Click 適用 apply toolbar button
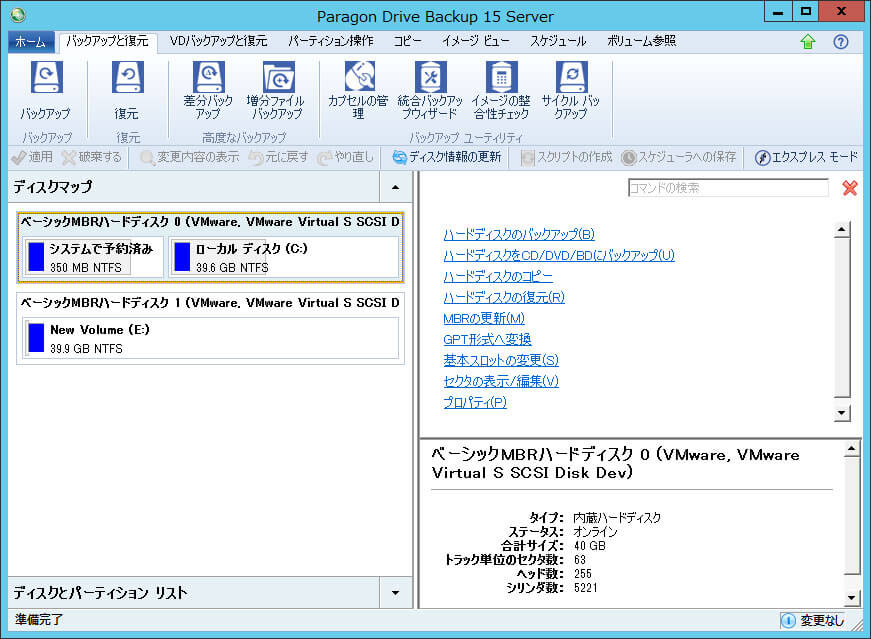Image resolution: width=871 pixels, height=639 pixels. tap(32, 157)
